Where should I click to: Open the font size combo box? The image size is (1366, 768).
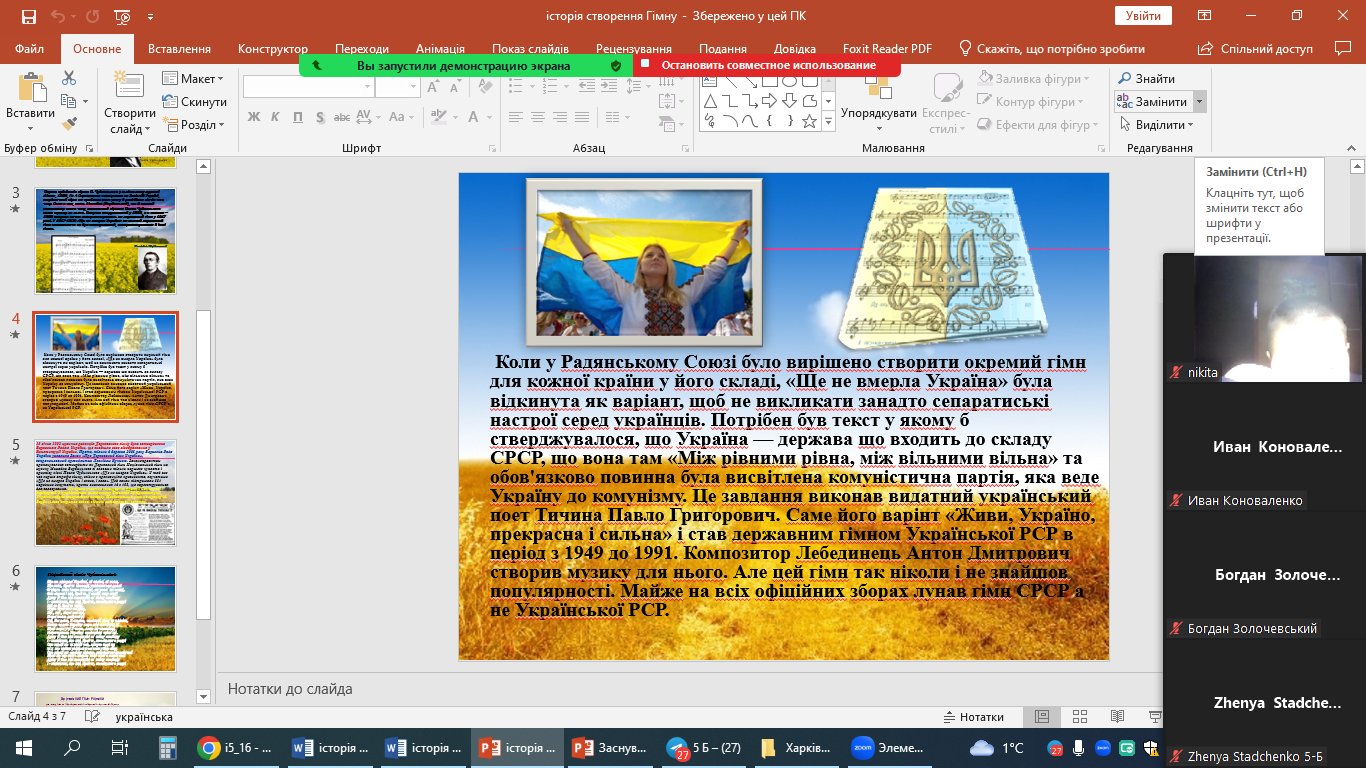coord(398,86)
